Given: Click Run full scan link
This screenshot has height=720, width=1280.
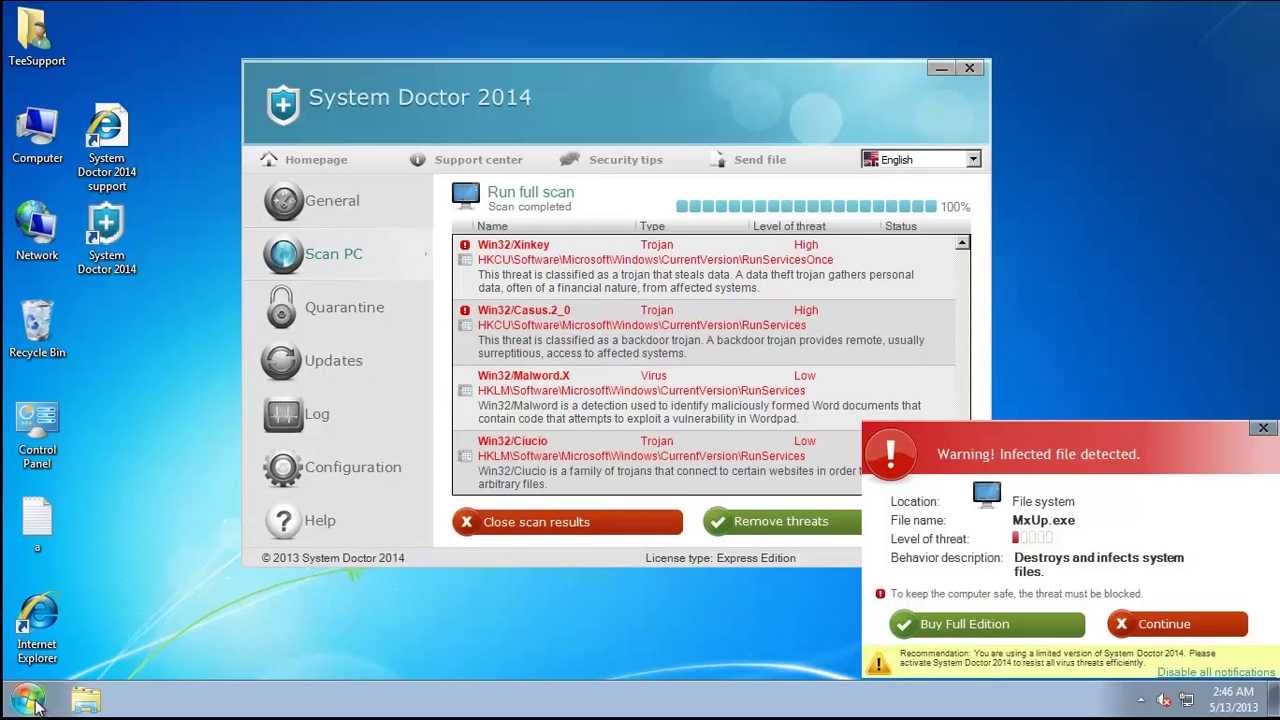Looking at the screenshot, I should pyautogui.click(x=531, y=192).
